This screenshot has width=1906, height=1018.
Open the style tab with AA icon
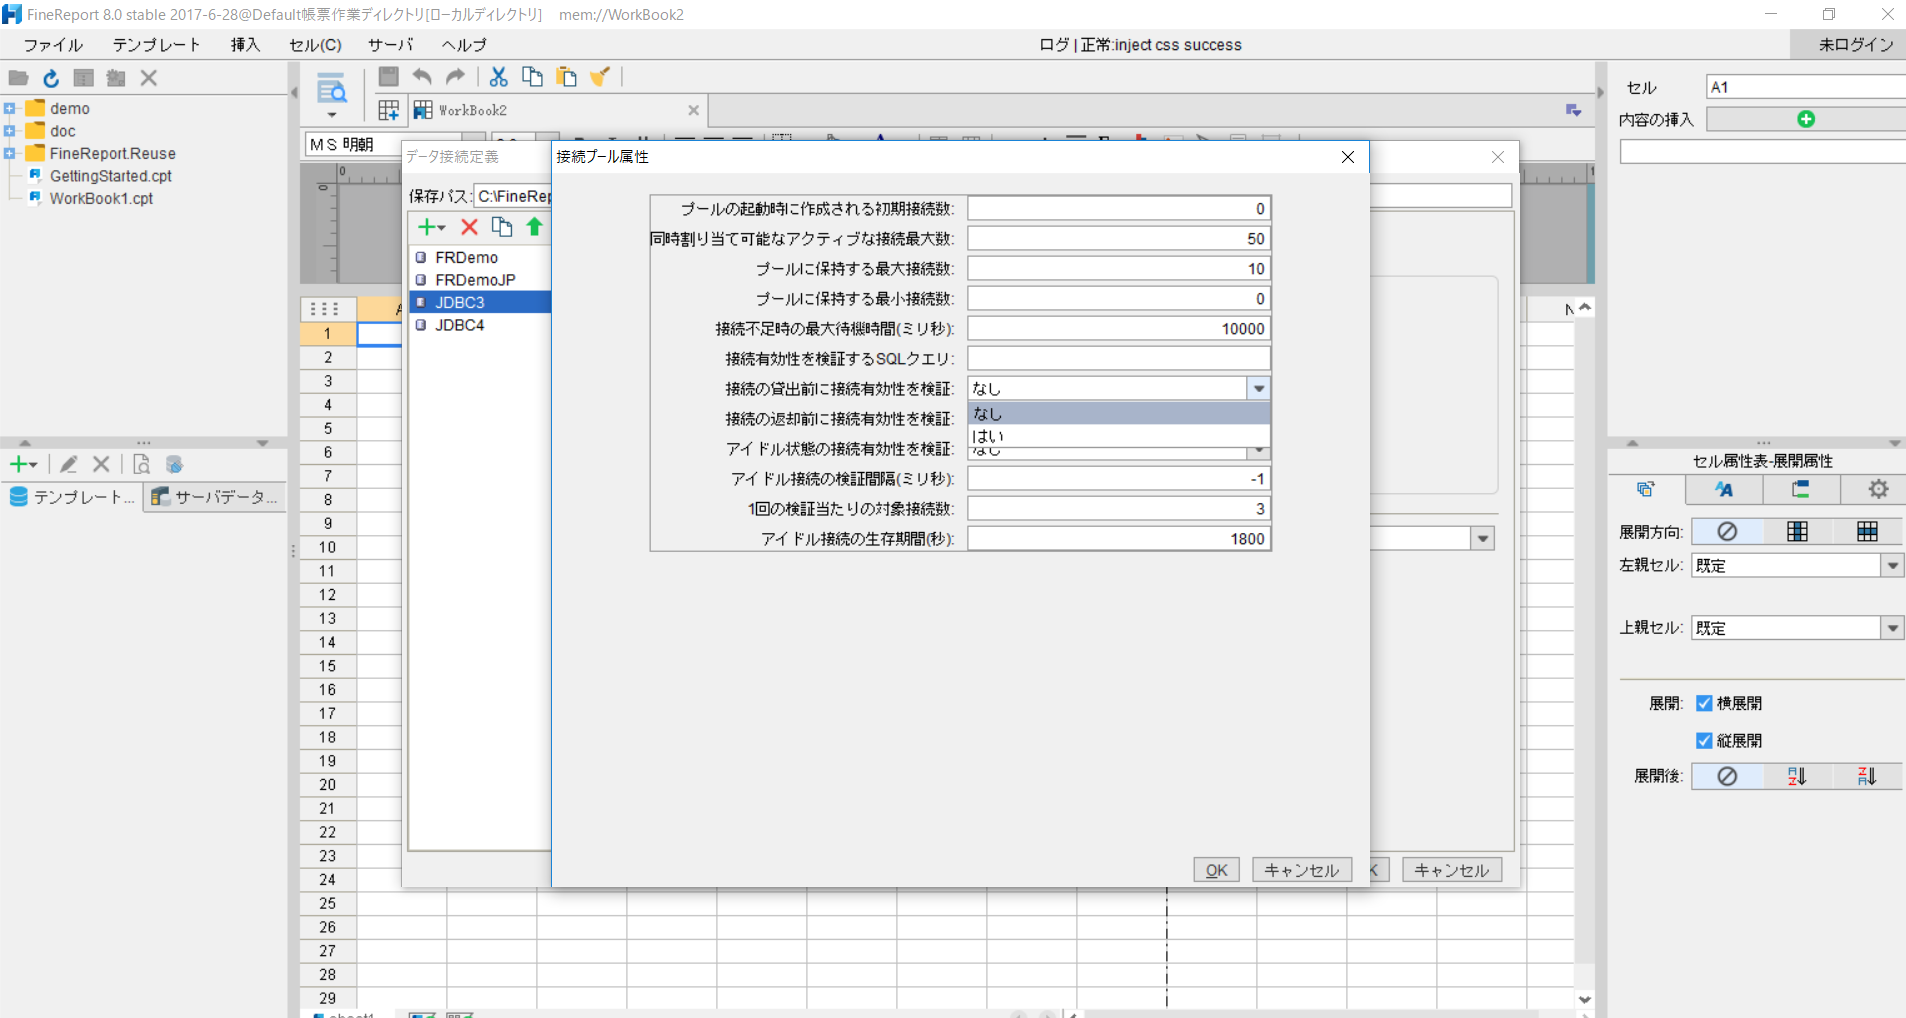(1723, 489)
